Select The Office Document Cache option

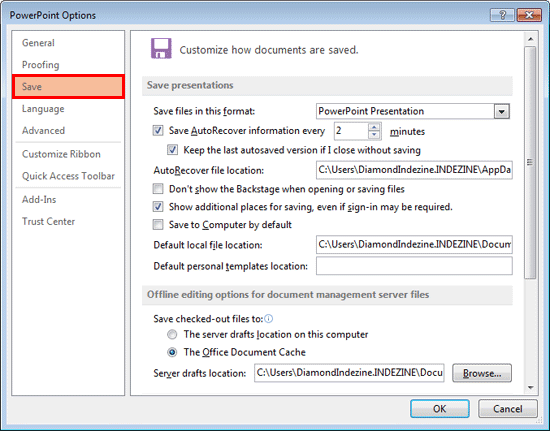(x=172, y=352)
